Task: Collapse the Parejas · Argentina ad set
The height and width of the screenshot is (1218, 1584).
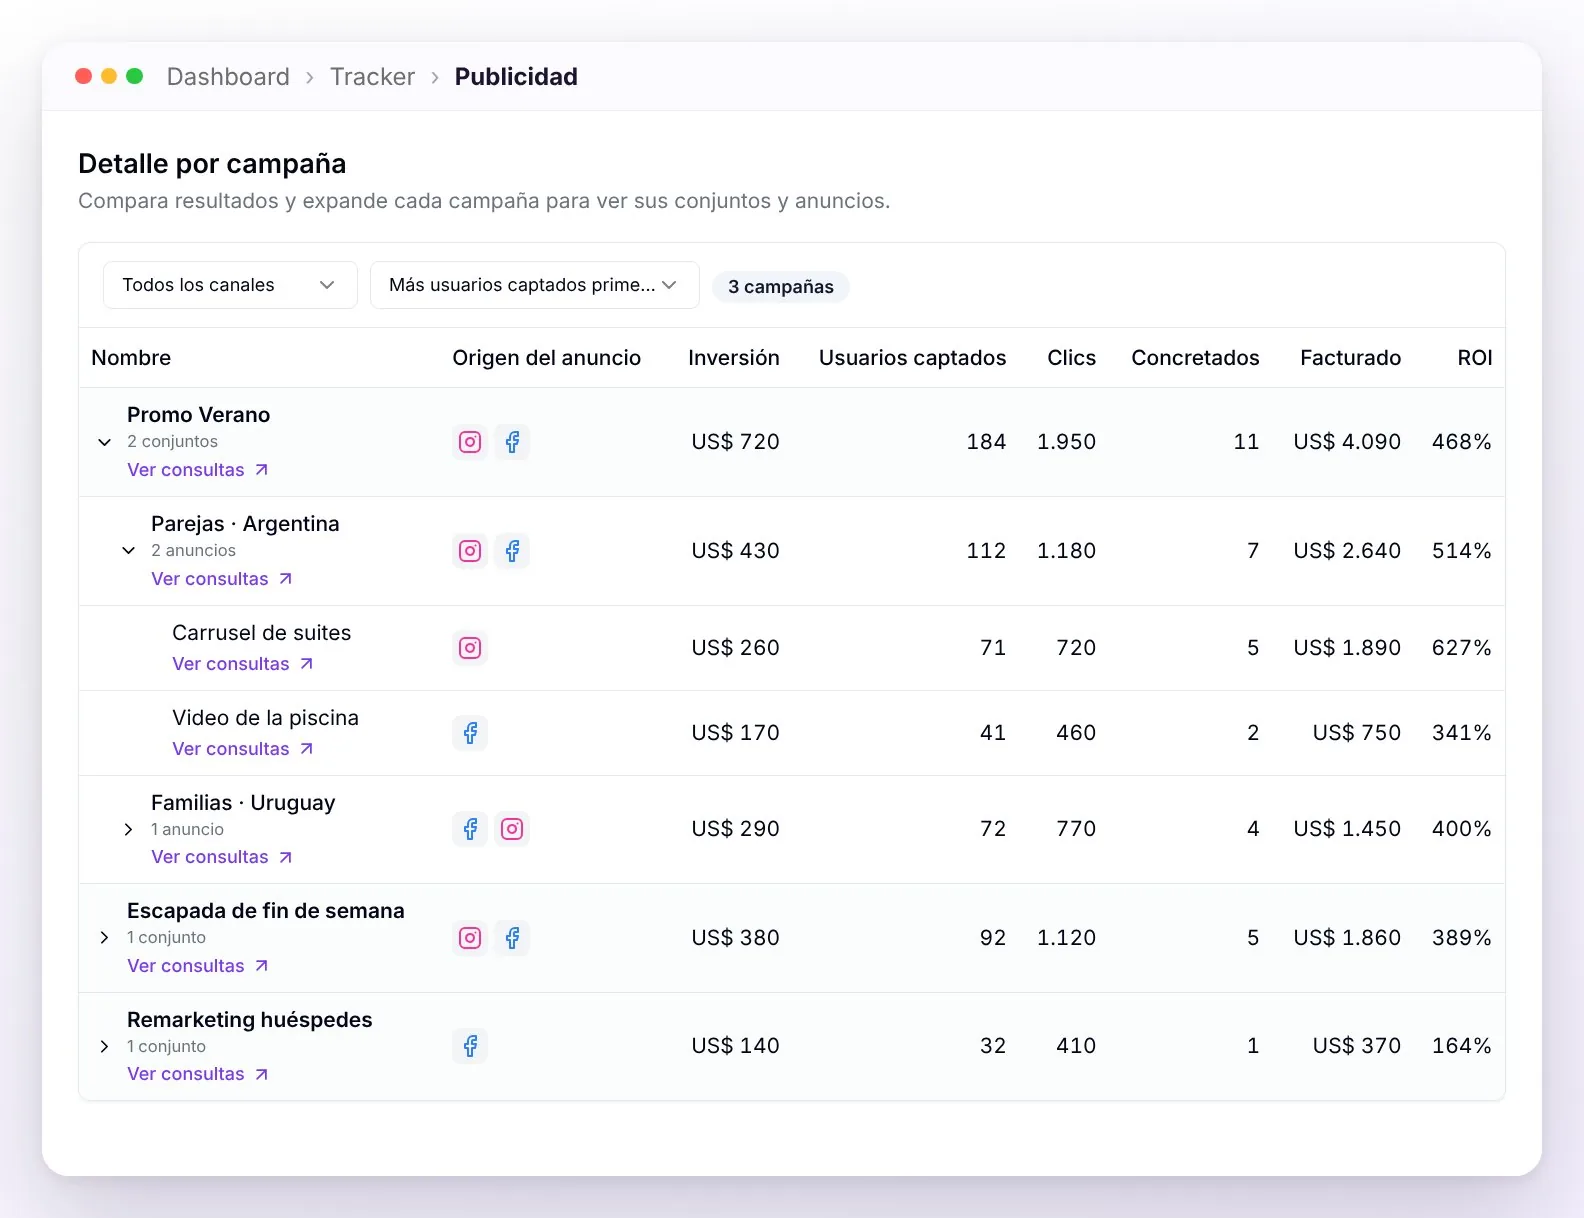Action: pyautogui.click(x=128, y=551)
